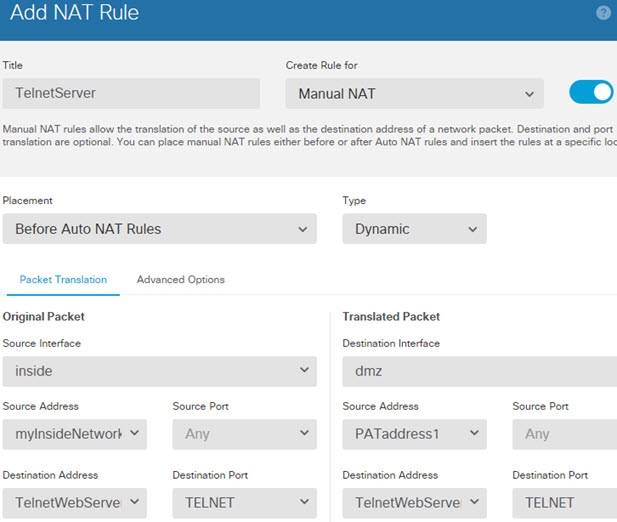This screenshot has height=522, width=617.
Task: Open the translated packet Source Port Any dropdown
Action: tap(565, 434)
